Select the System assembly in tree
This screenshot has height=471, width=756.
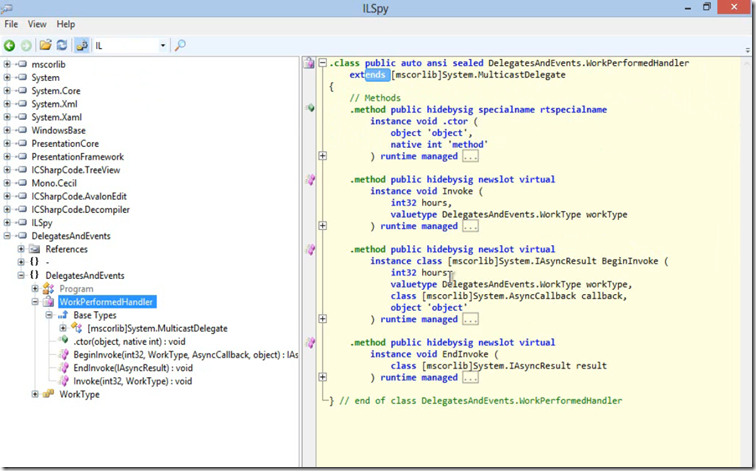[45, 78]
